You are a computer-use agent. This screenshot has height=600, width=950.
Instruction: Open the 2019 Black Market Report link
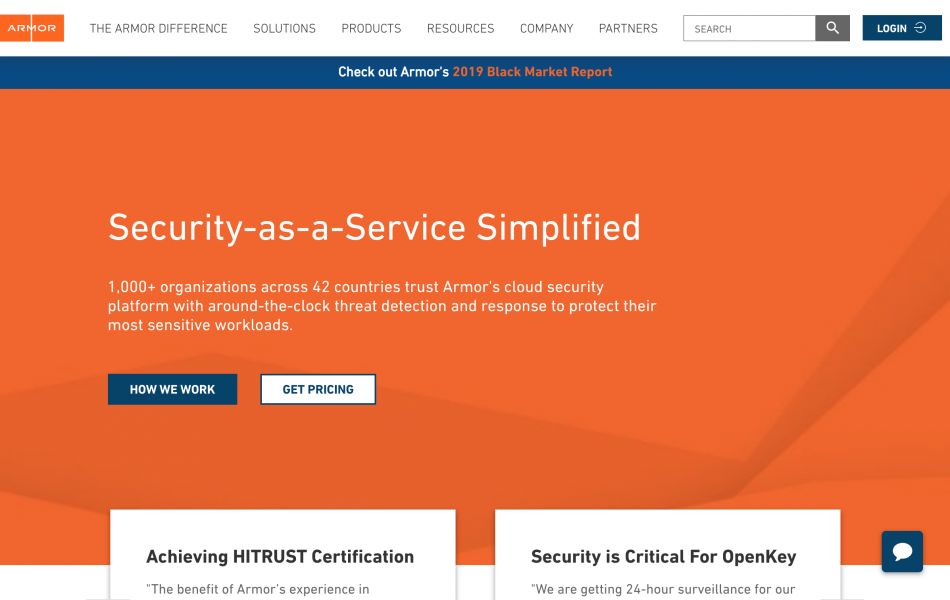(x=533, y=72)
